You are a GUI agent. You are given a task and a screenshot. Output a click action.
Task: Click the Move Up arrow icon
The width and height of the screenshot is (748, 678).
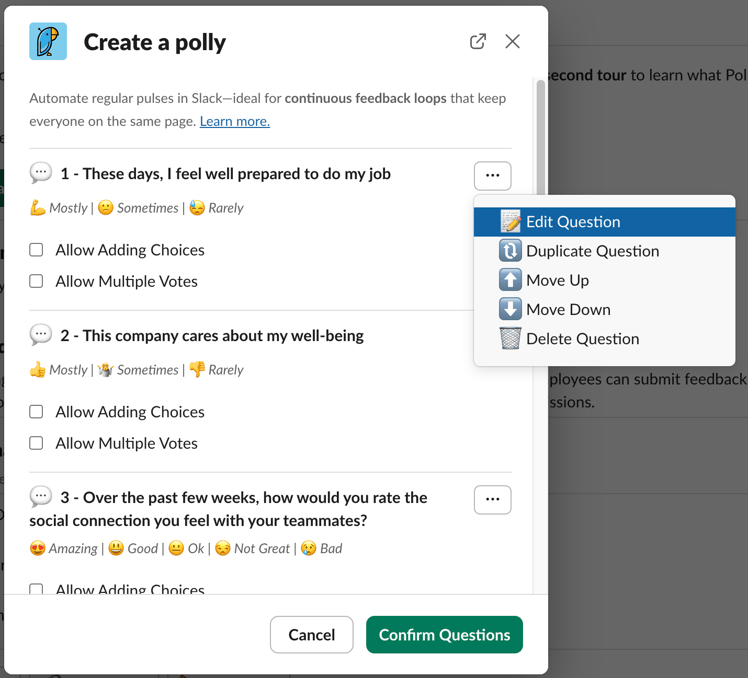(510, 280)
